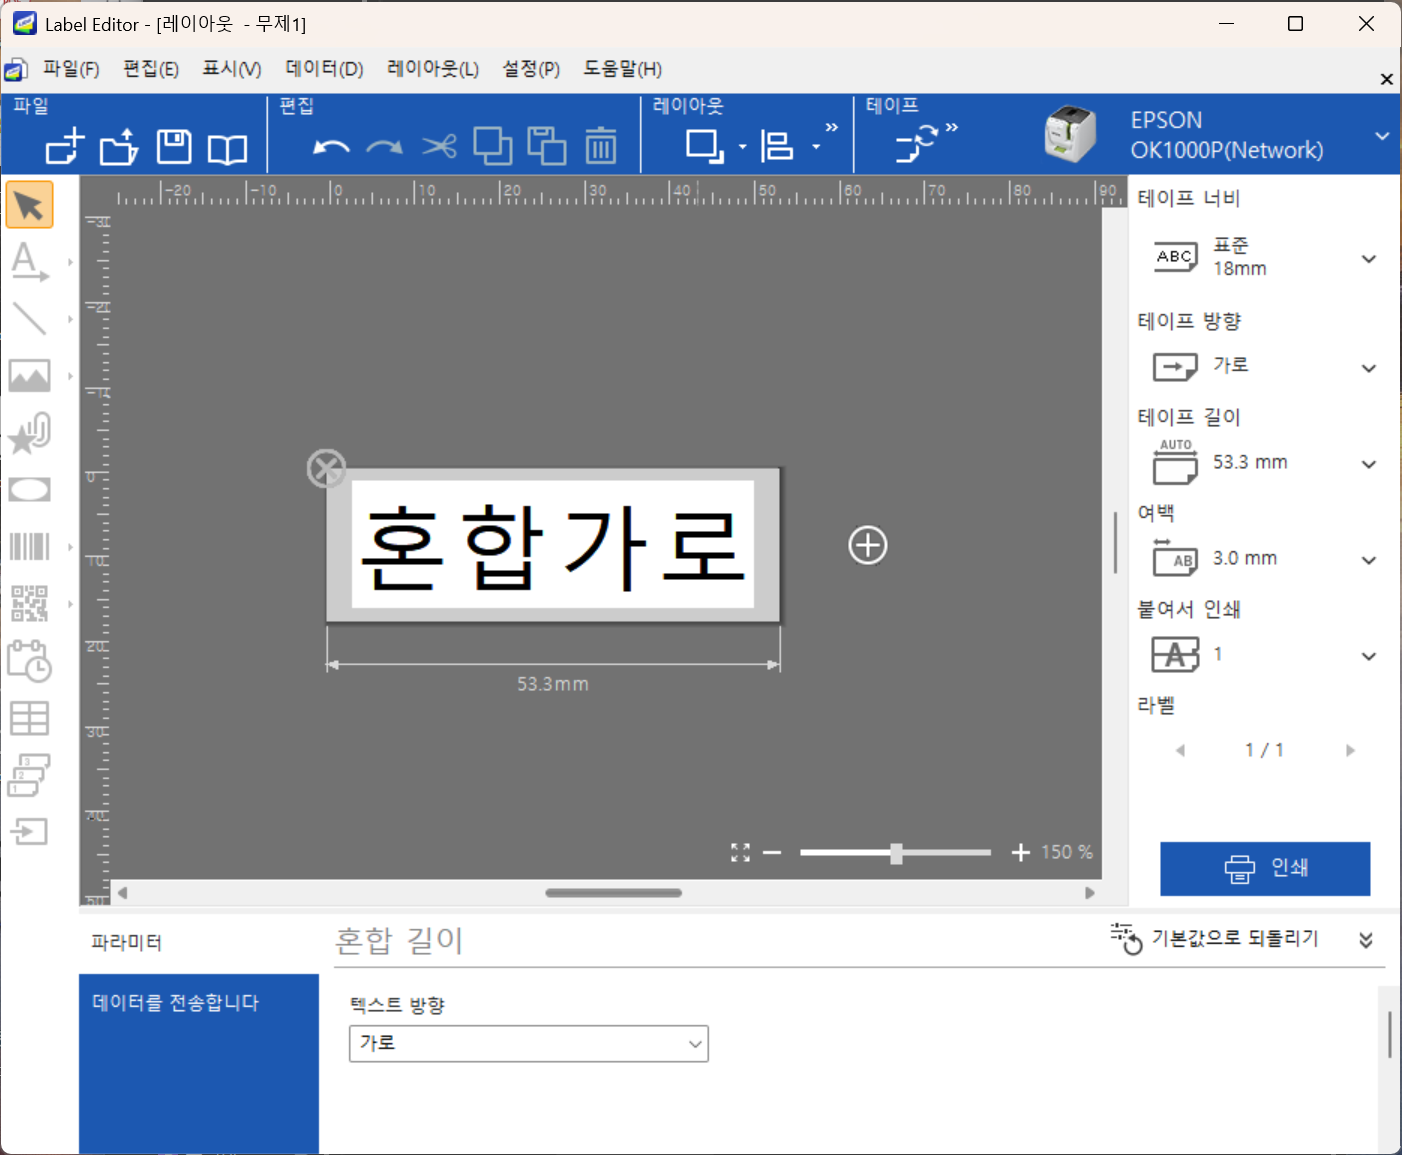Click right scroll arrow of canvas

pos(1090,893)
